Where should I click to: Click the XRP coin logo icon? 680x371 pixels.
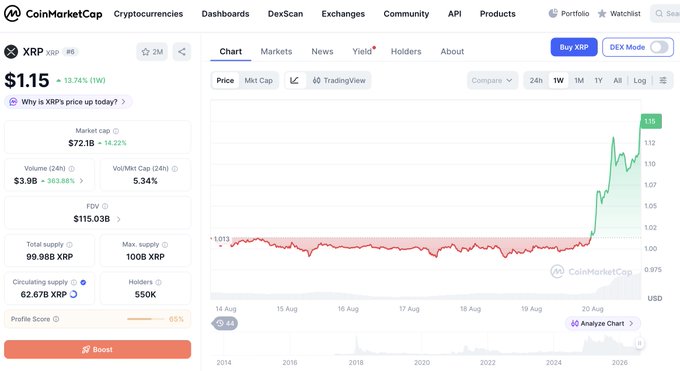[x=11, y=52]
